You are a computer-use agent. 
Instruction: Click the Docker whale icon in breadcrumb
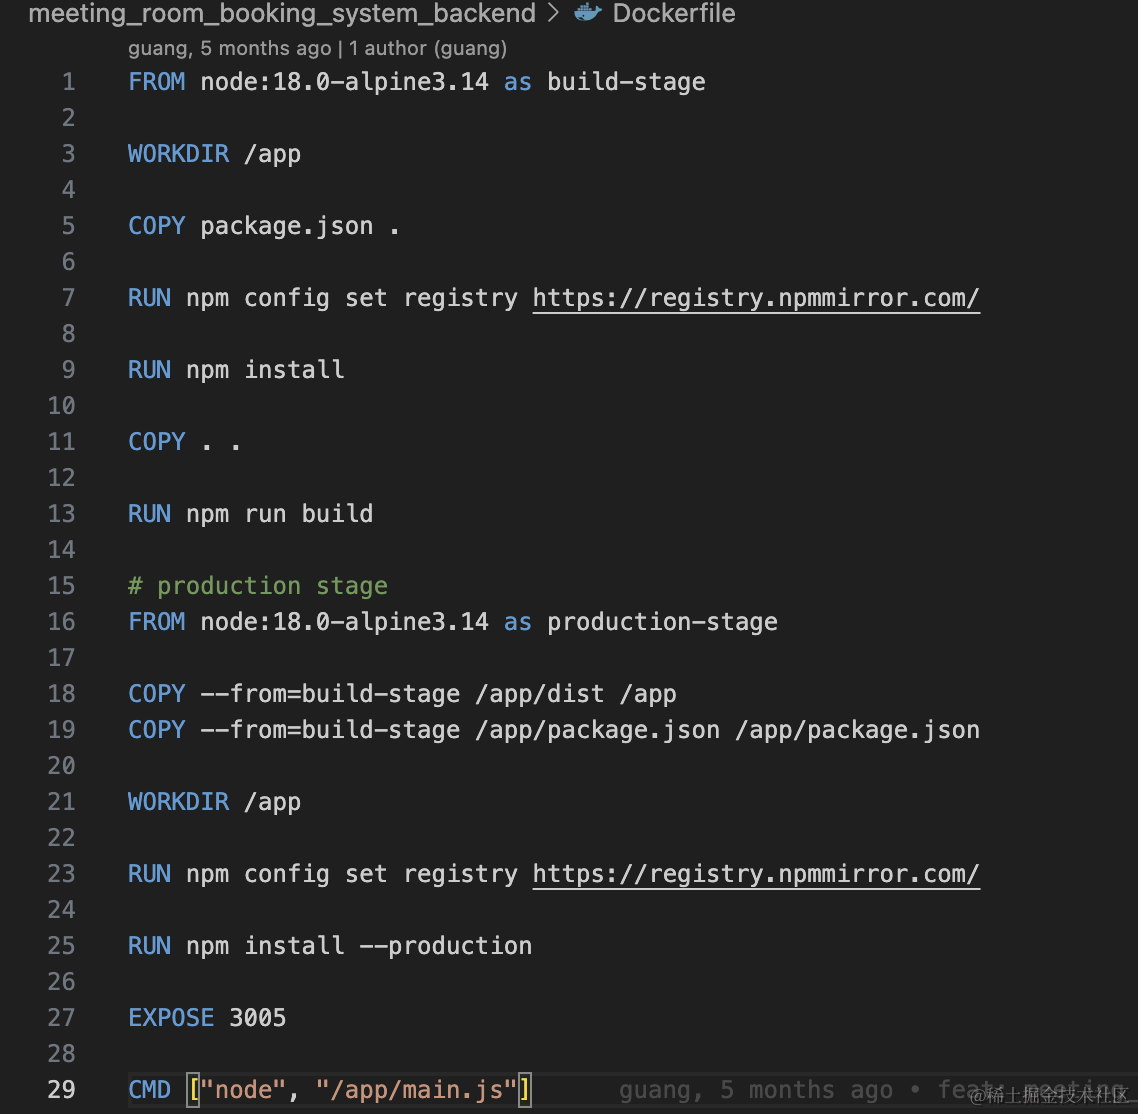click(x=588, y=12)
